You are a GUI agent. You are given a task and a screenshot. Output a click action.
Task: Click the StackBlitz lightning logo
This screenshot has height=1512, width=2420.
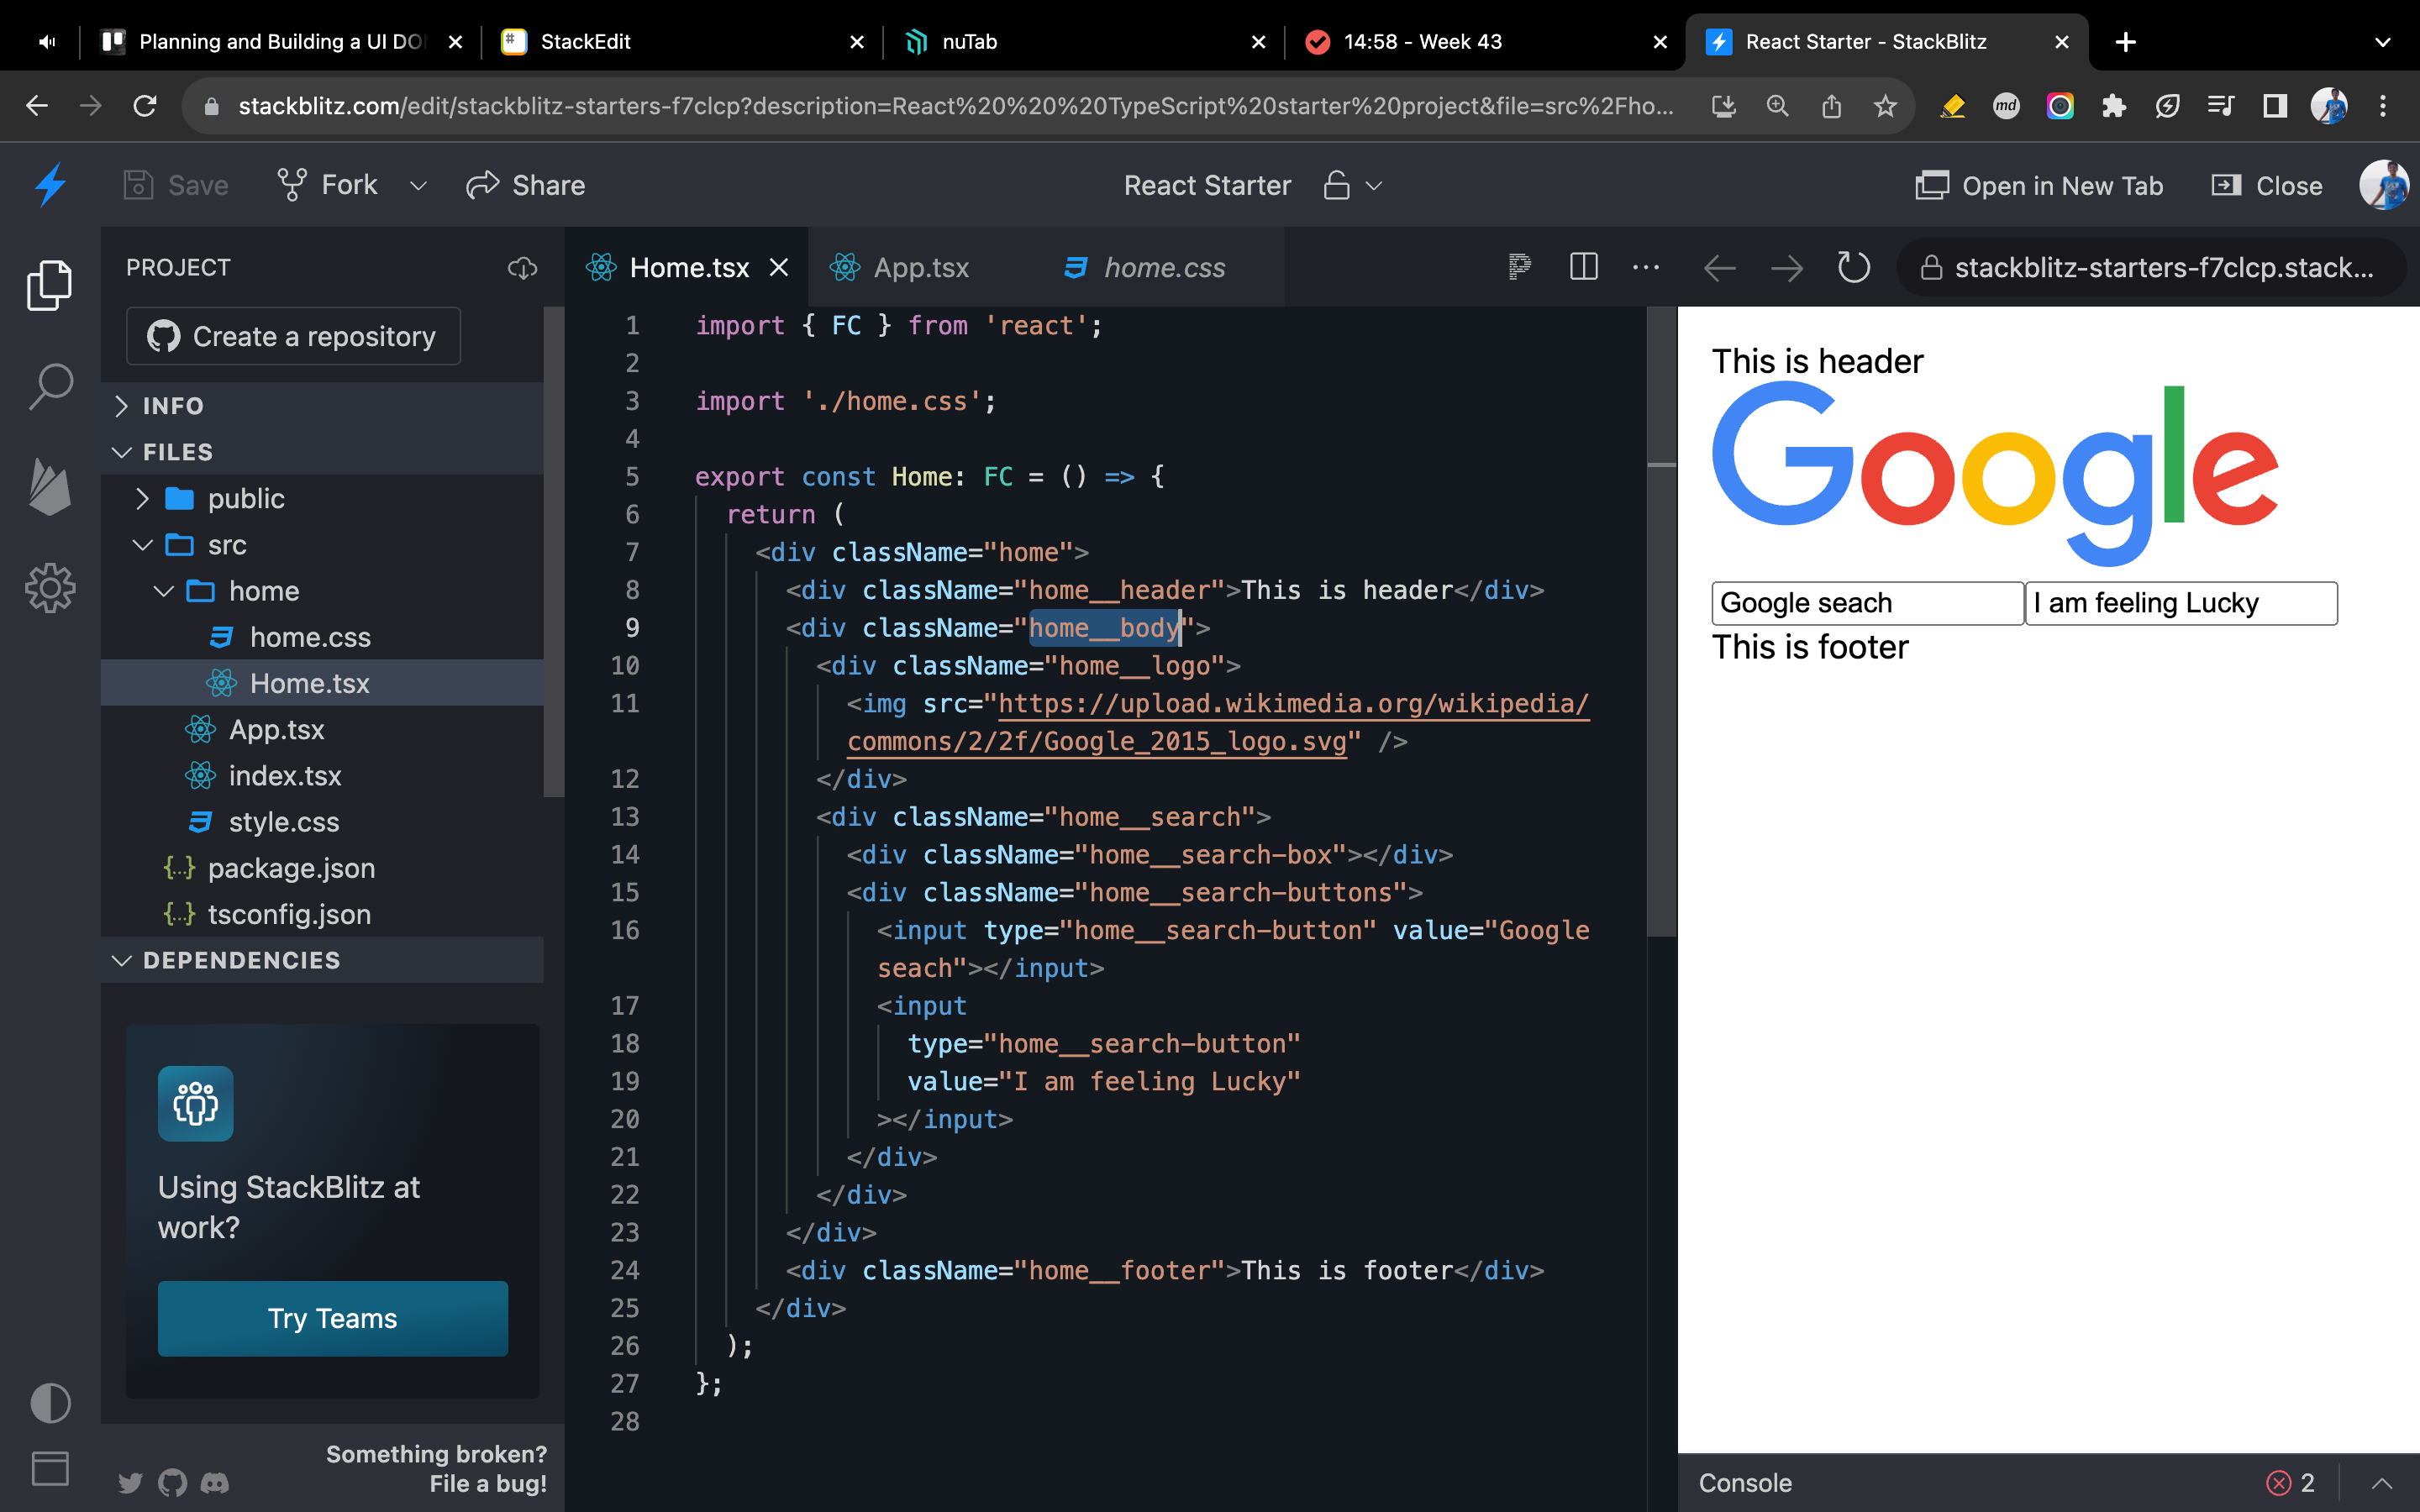tap(50, 185)
